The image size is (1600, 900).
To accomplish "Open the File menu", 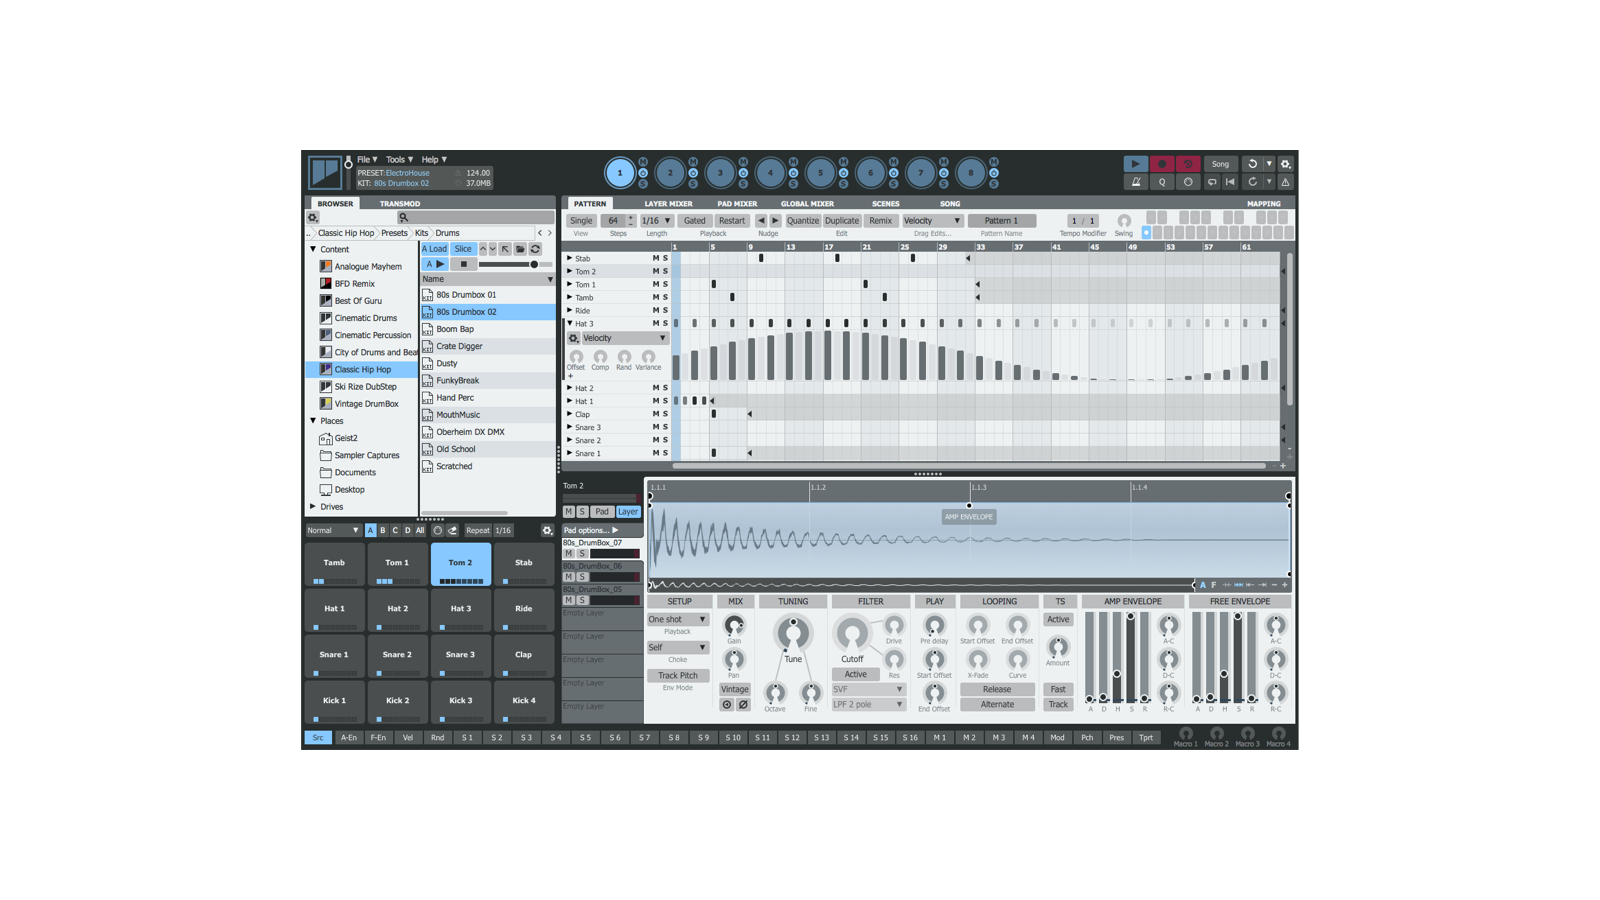I will (367, 160).
